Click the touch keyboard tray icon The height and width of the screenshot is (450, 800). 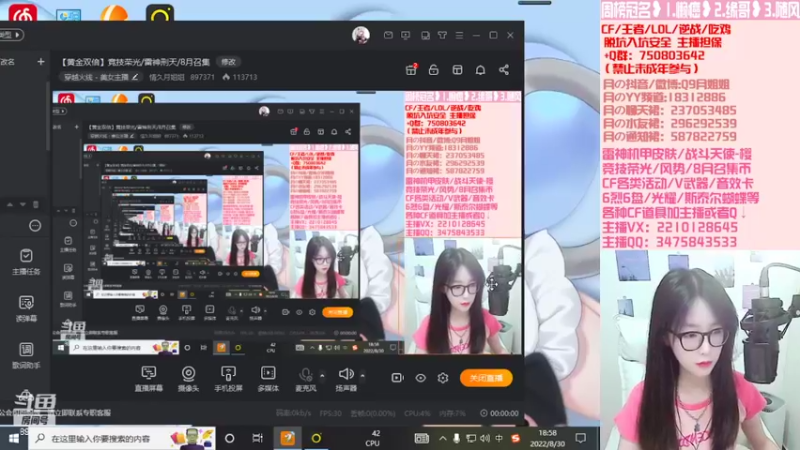421,438
